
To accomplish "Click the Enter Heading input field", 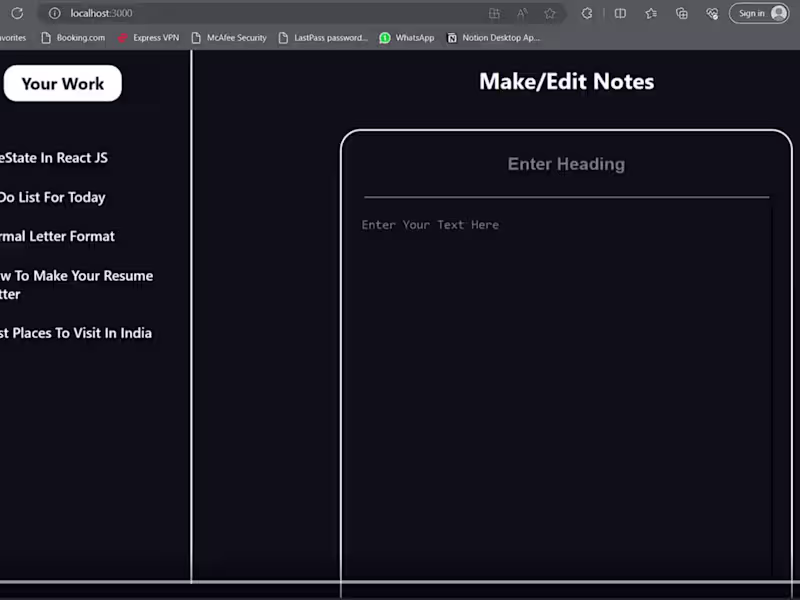I will [566, 164].
